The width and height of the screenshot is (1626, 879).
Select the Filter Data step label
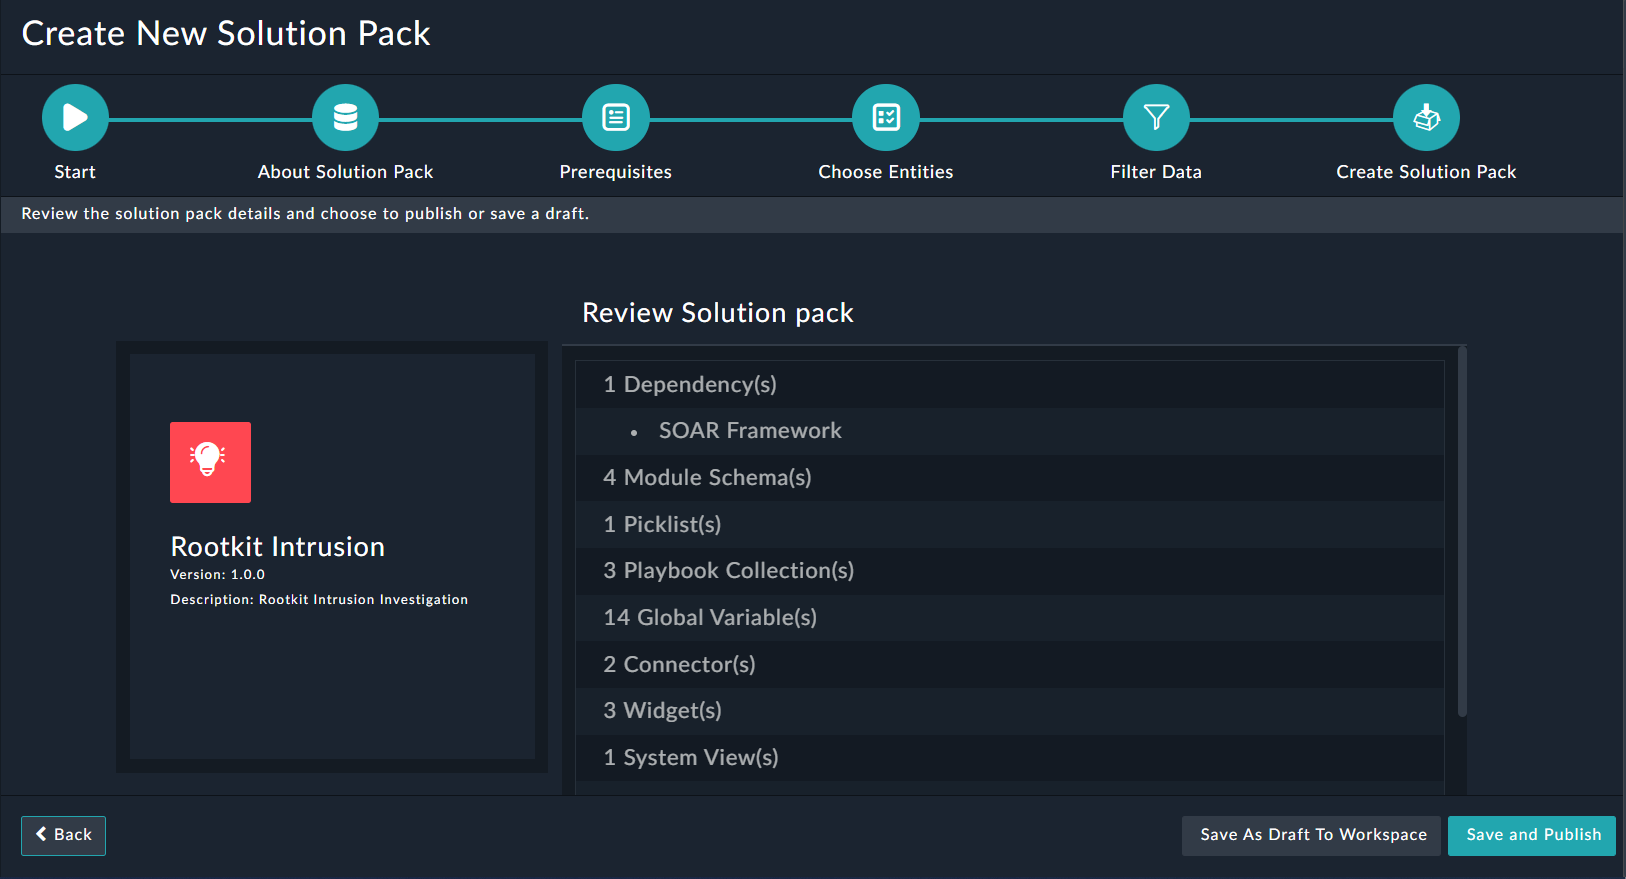[1156, 172]
